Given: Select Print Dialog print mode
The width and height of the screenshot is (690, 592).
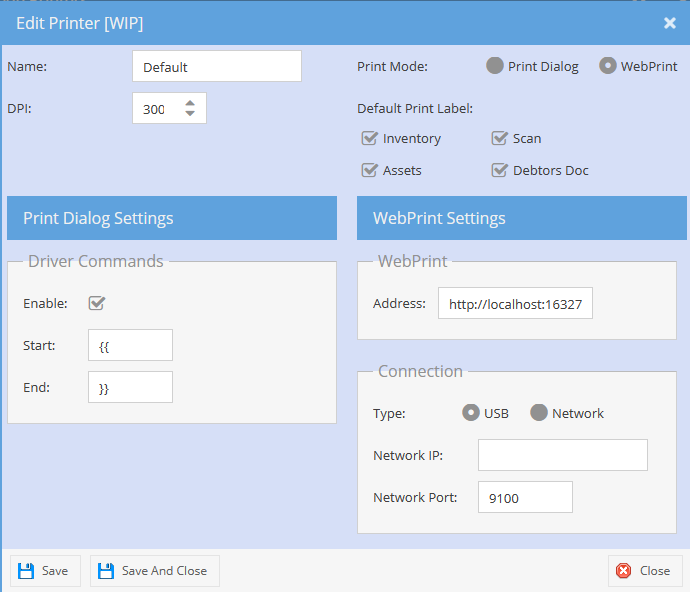Looking at the screenshot, I should click(495, 66).
